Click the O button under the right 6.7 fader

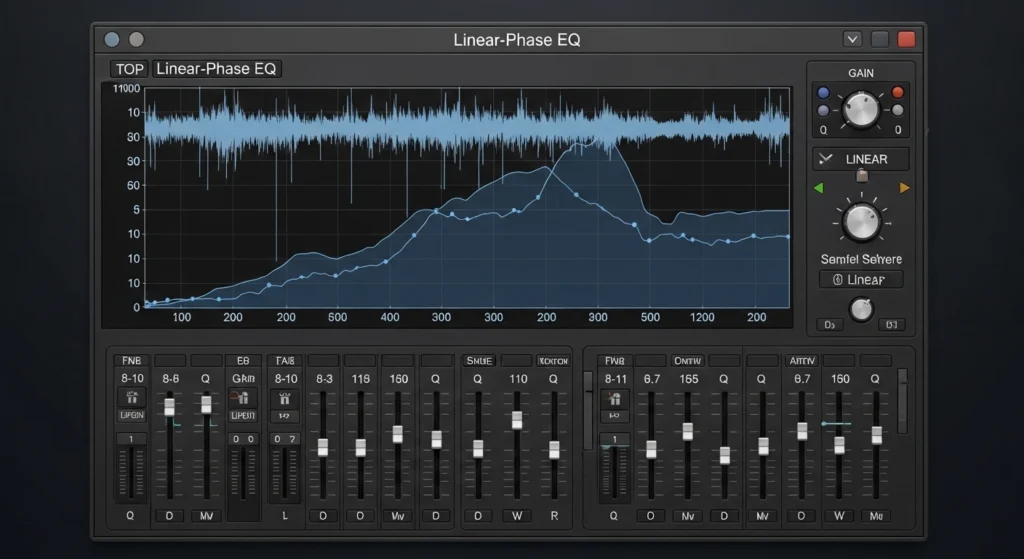tap(801, 516)
